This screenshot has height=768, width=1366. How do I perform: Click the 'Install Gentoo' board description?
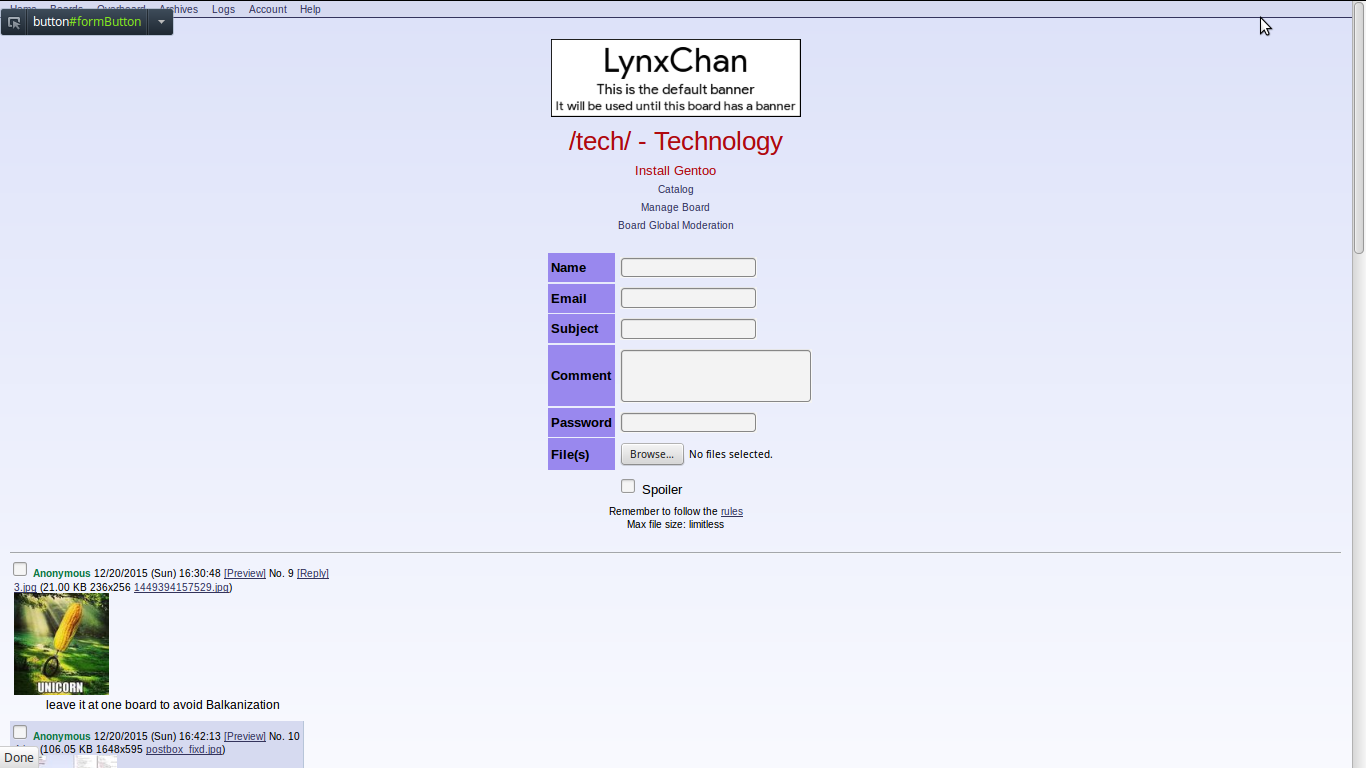pyautogui.click(x=676, y=171)
